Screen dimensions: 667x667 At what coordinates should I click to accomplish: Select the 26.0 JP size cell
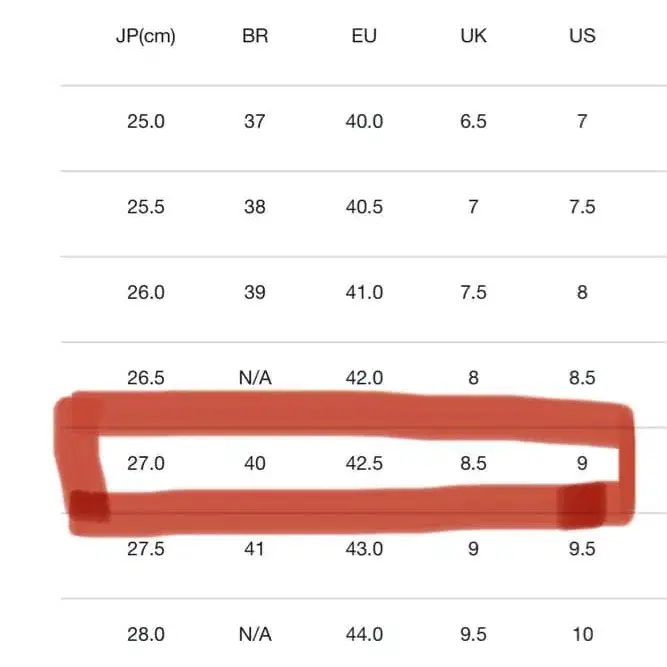click(146, 293)
